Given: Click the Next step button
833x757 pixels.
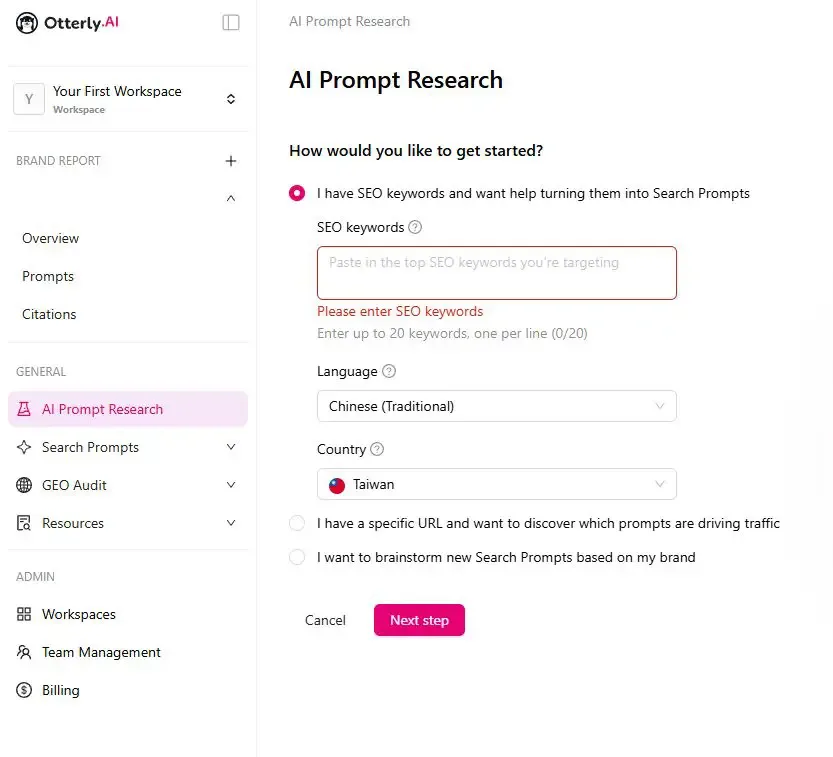Looking at the screenshot, I should (x=419, y=620).
